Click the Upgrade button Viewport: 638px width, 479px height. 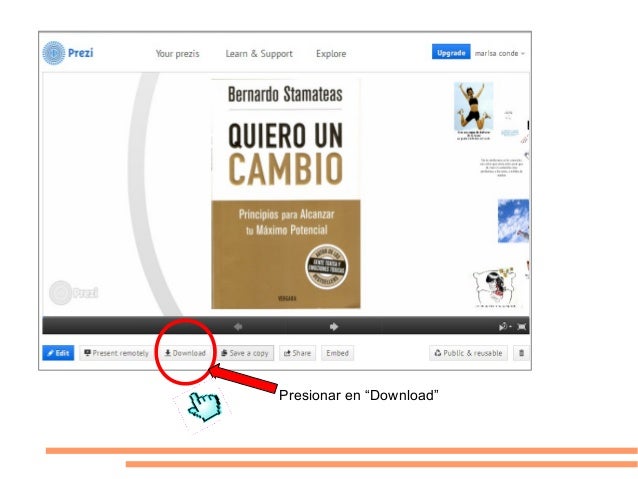451,52
